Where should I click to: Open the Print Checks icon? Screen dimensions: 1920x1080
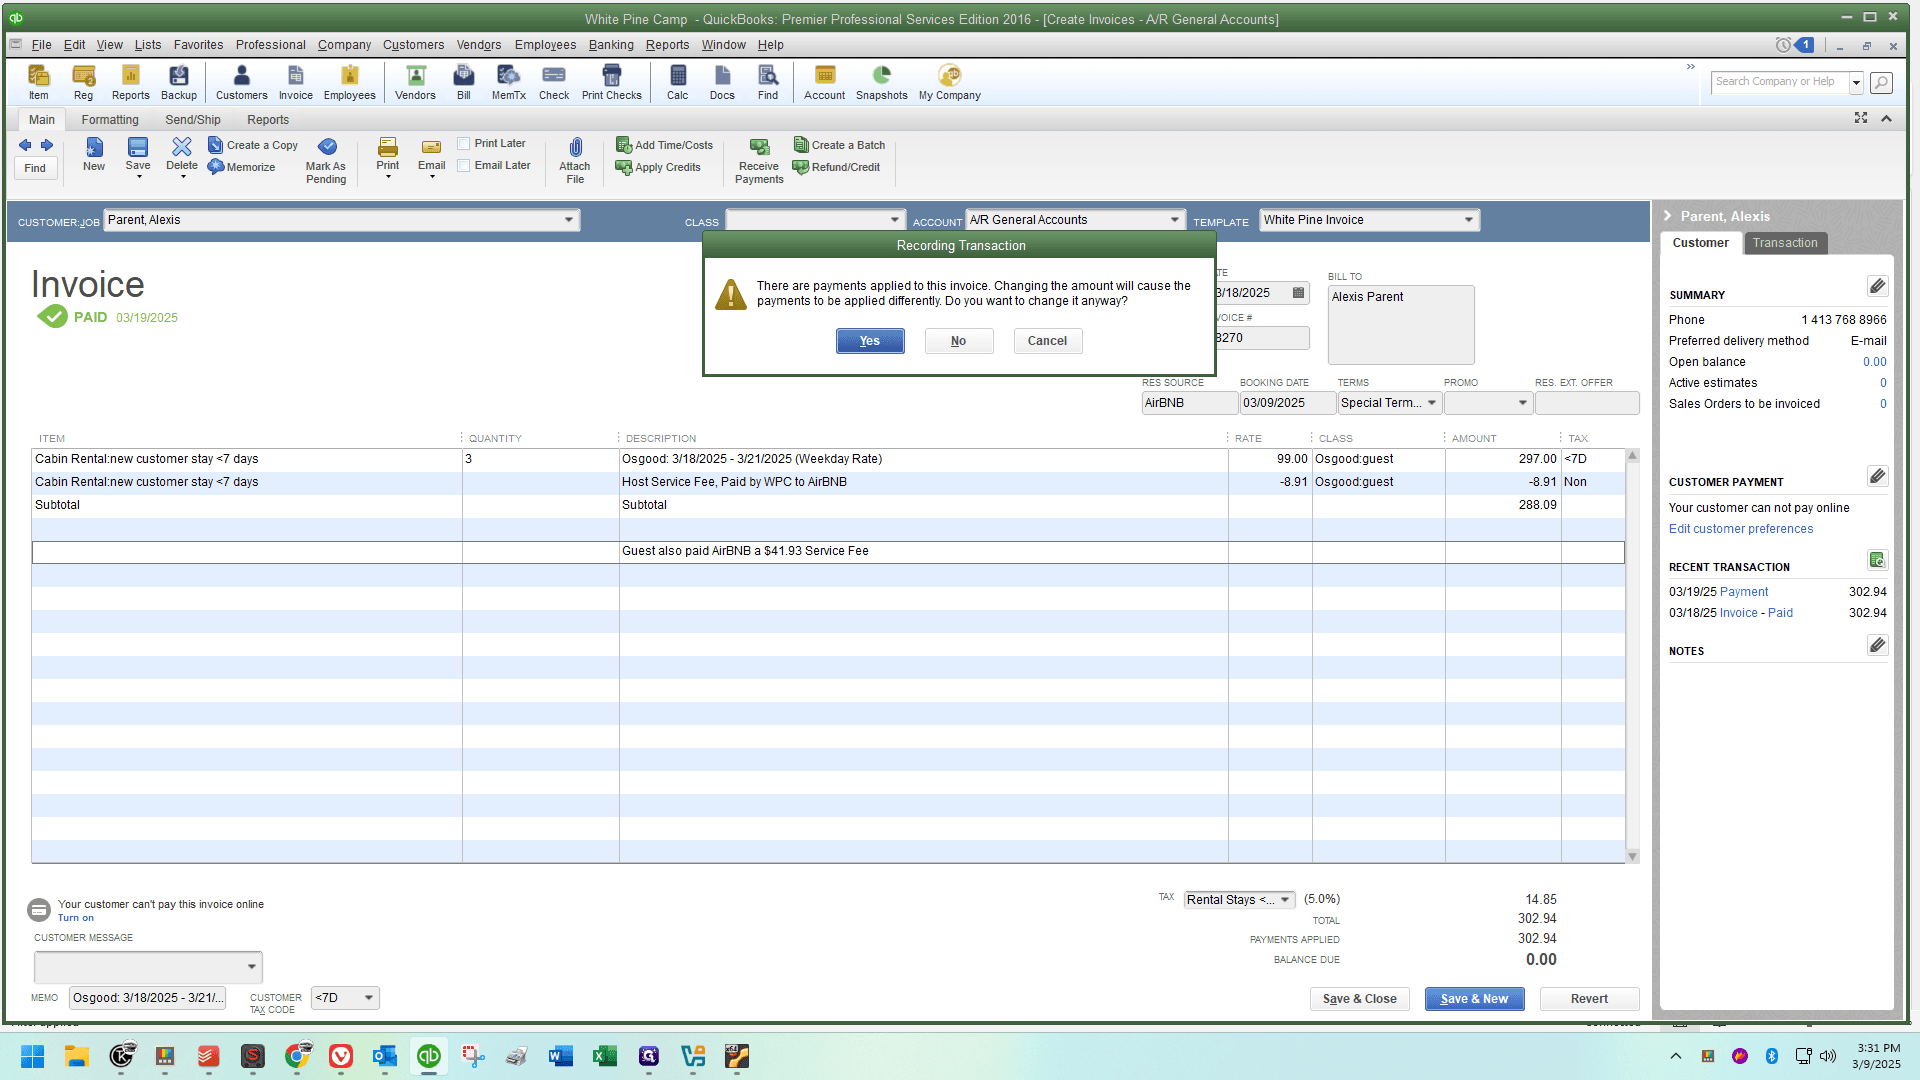coord(611,82)
